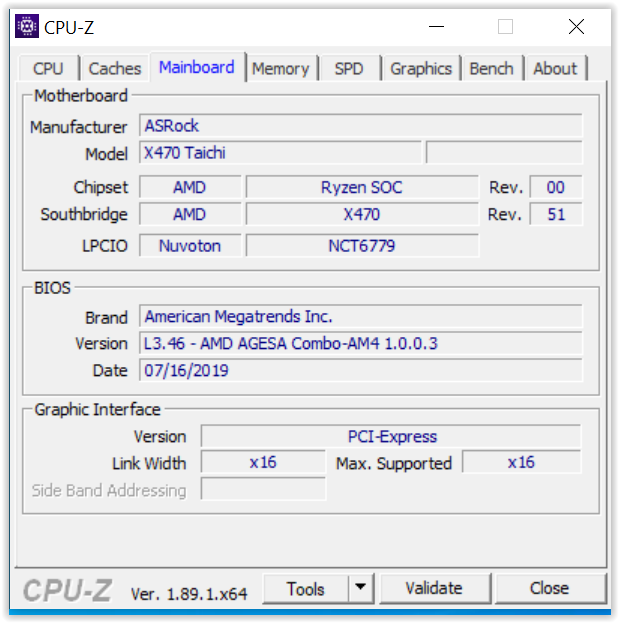
Task: Click the Validate button
Action: [435, 588]
